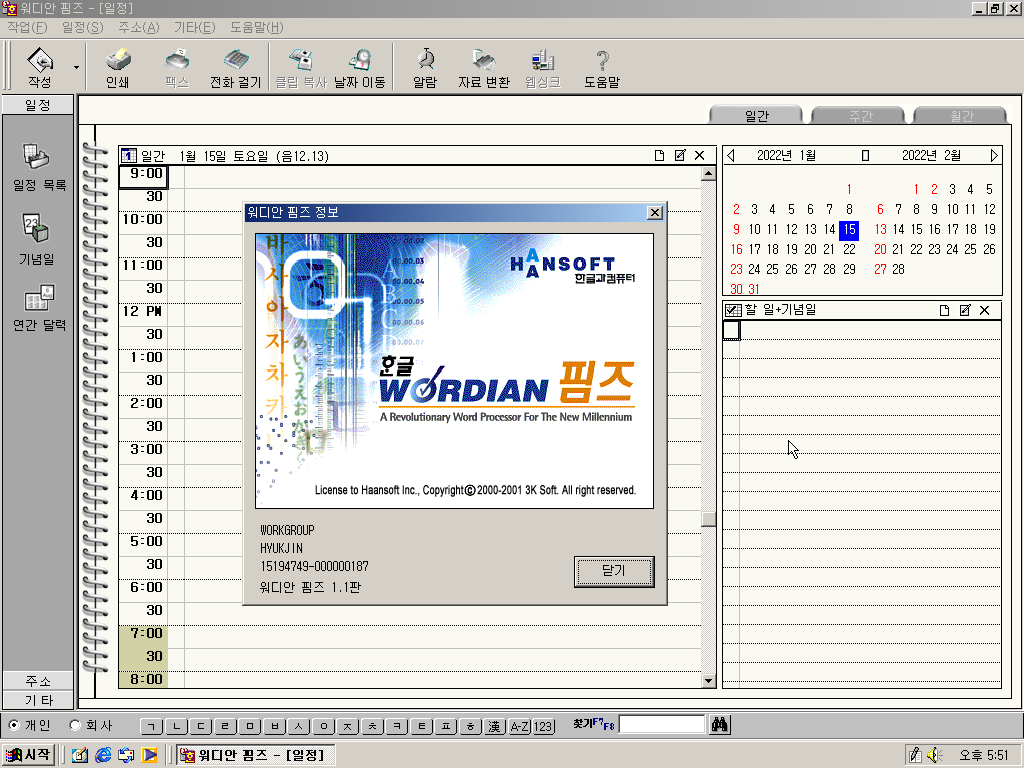Open the 일정 sidebar section header
Screen dimensions: 1024x768
38,105
